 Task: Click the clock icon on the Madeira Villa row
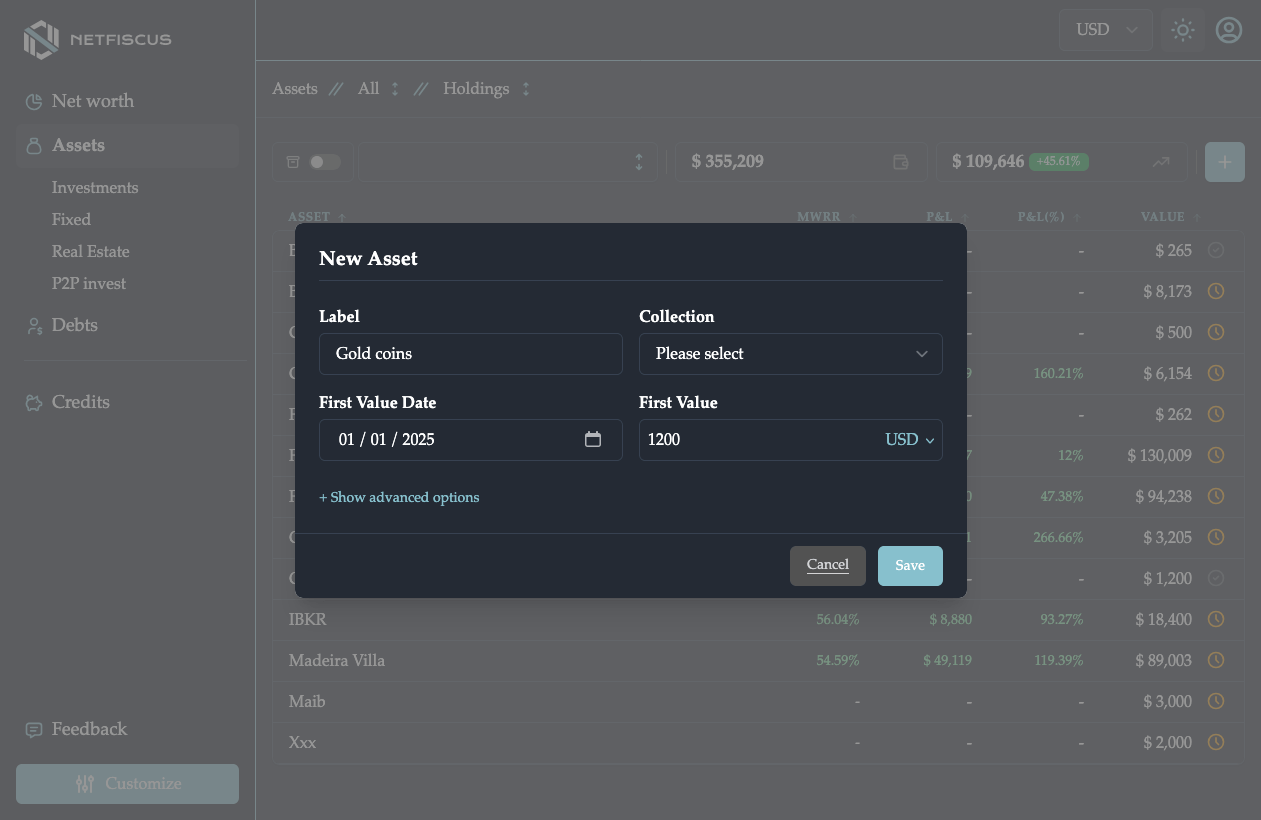(1216, 660)
